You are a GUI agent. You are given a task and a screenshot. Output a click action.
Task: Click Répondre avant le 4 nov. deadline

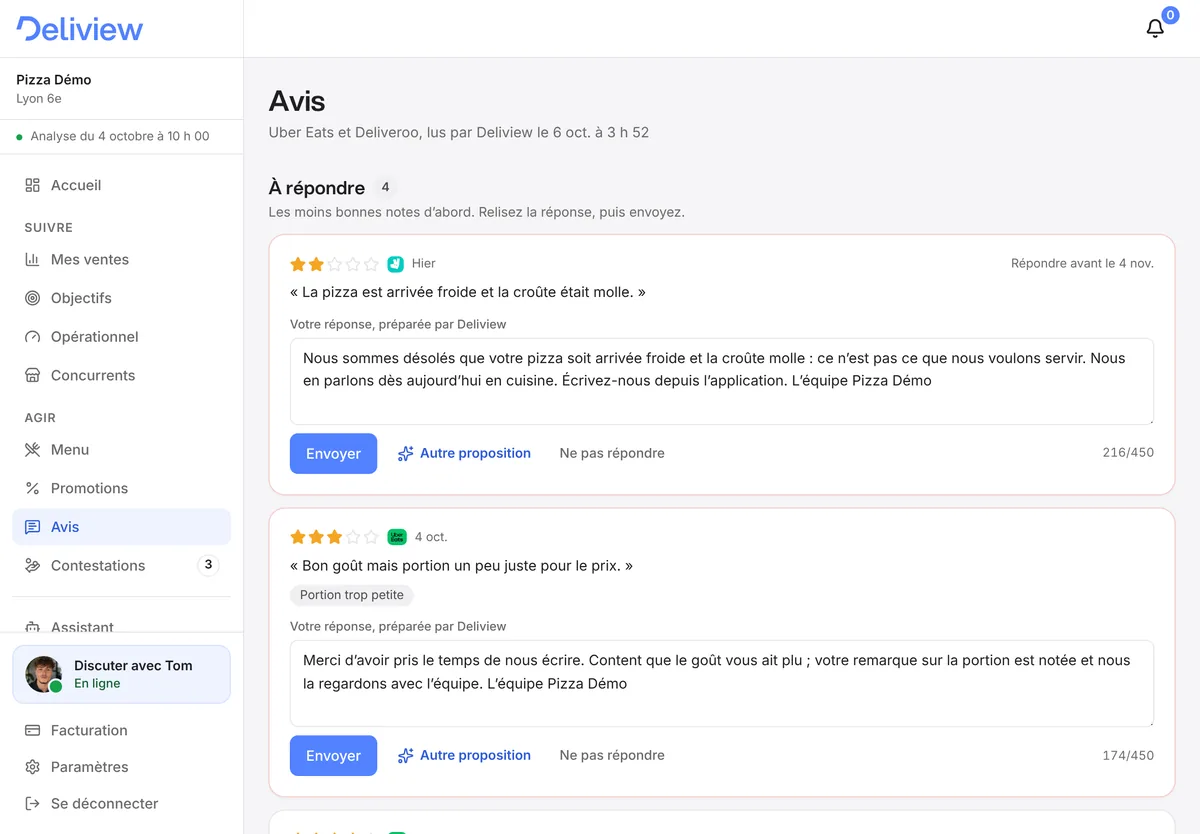tap(1082, 263)
